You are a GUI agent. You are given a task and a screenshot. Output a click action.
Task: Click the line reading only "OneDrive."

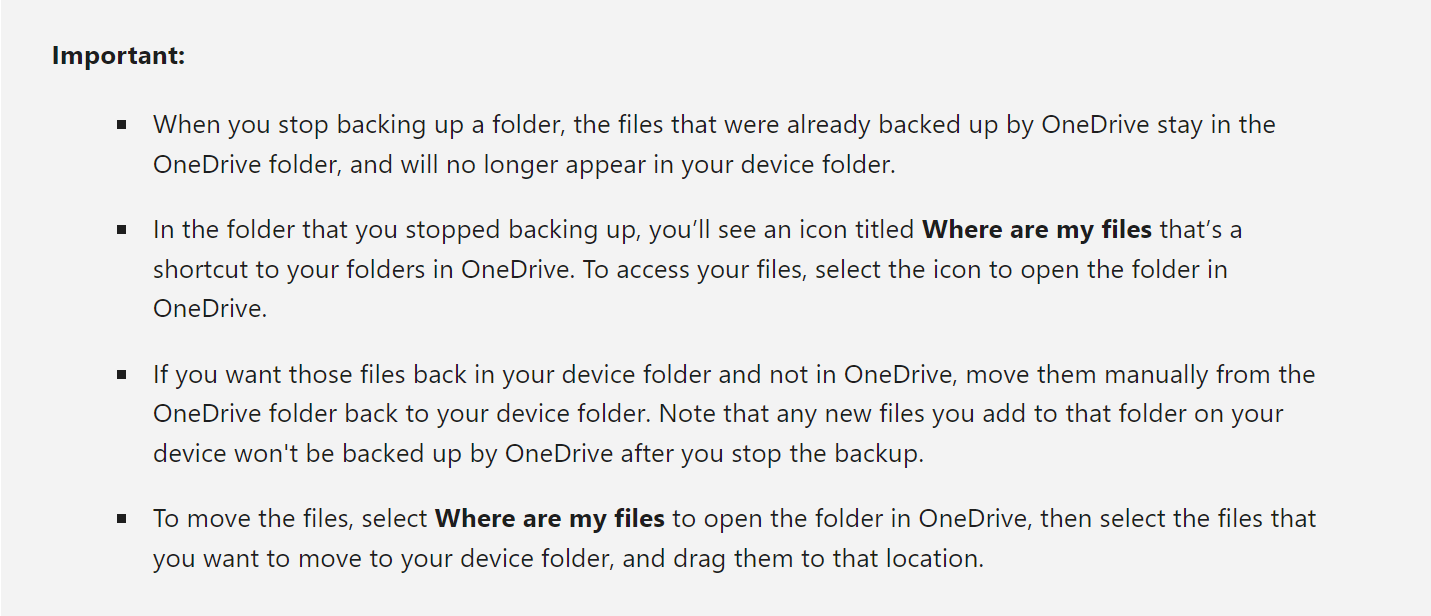(210, 309)
